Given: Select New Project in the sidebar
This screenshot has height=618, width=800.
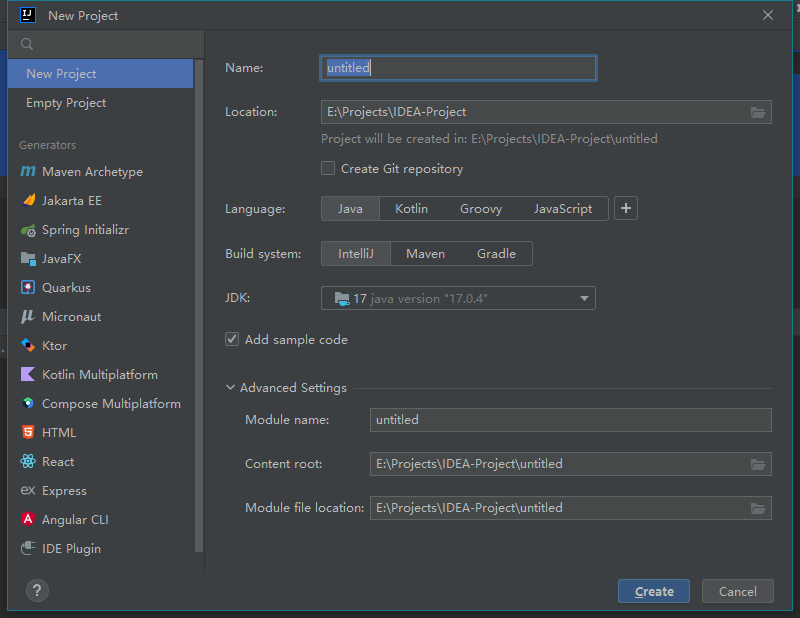Looking at the screenshot, I should point(101,73).
